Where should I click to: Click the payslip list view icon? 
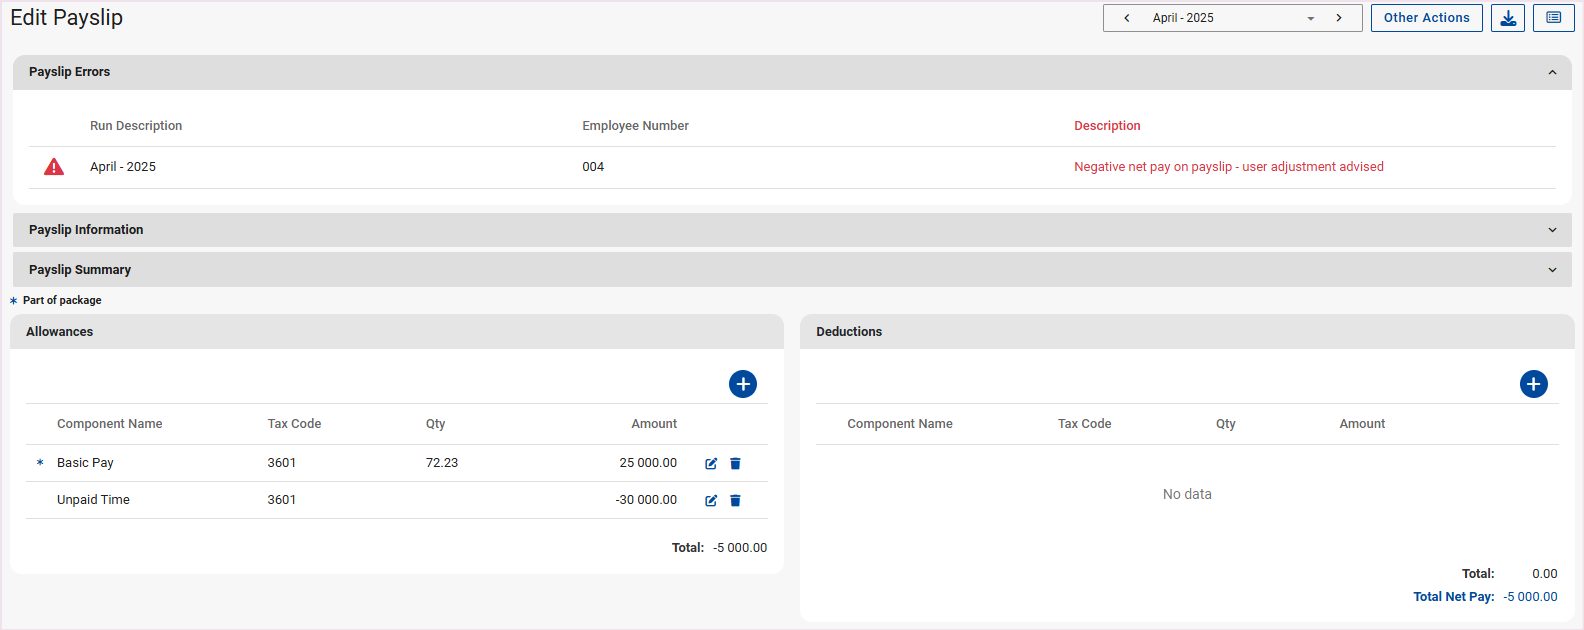coord(1553,18)
